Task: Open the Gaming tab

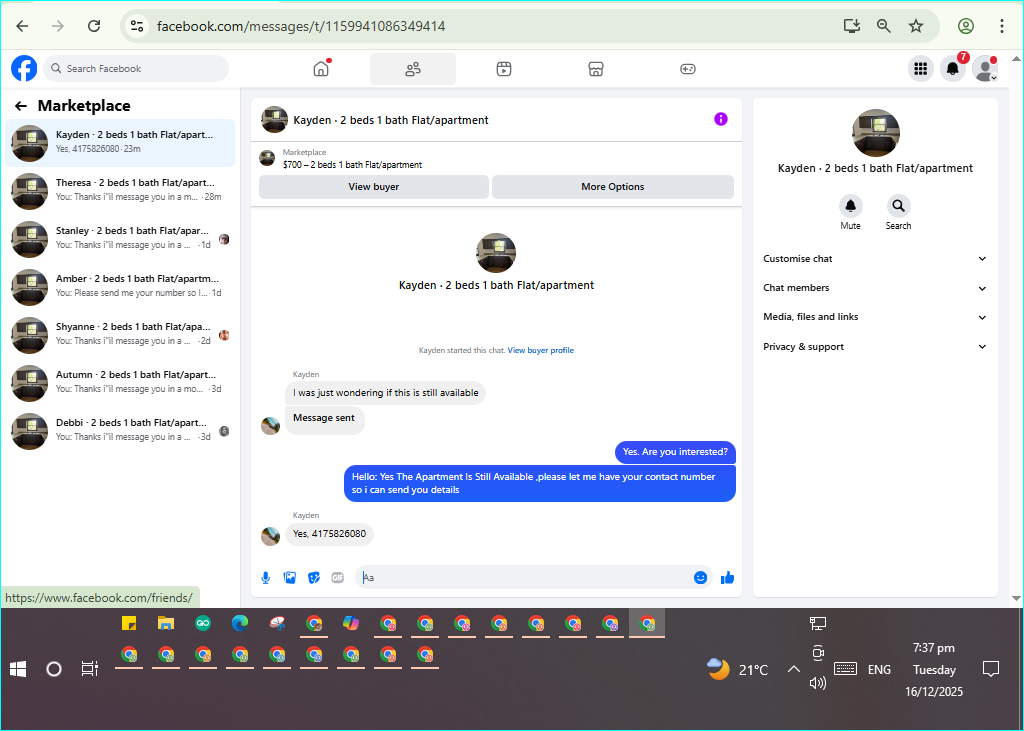Action: [688, 69]
